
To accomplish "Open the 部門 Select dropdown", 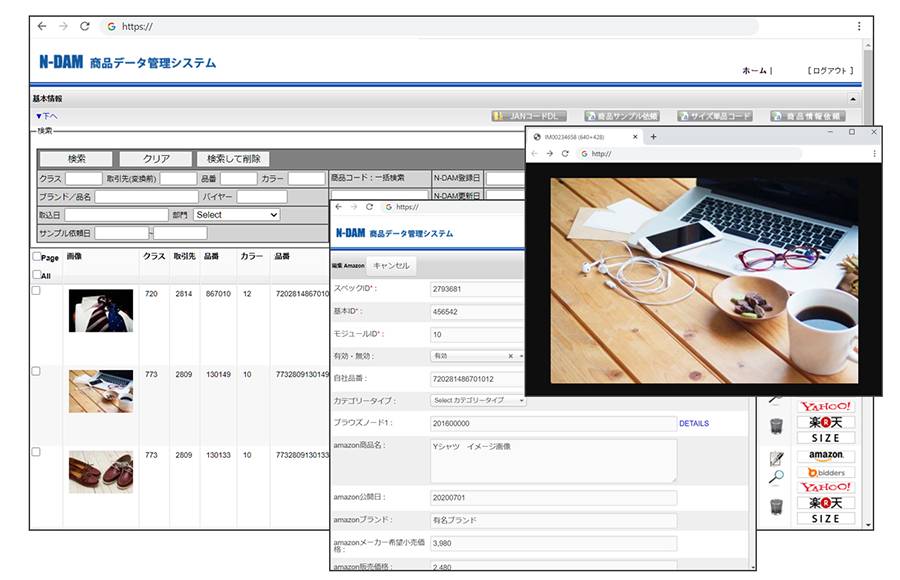I will pyautogui.click(x=236, y=215).
